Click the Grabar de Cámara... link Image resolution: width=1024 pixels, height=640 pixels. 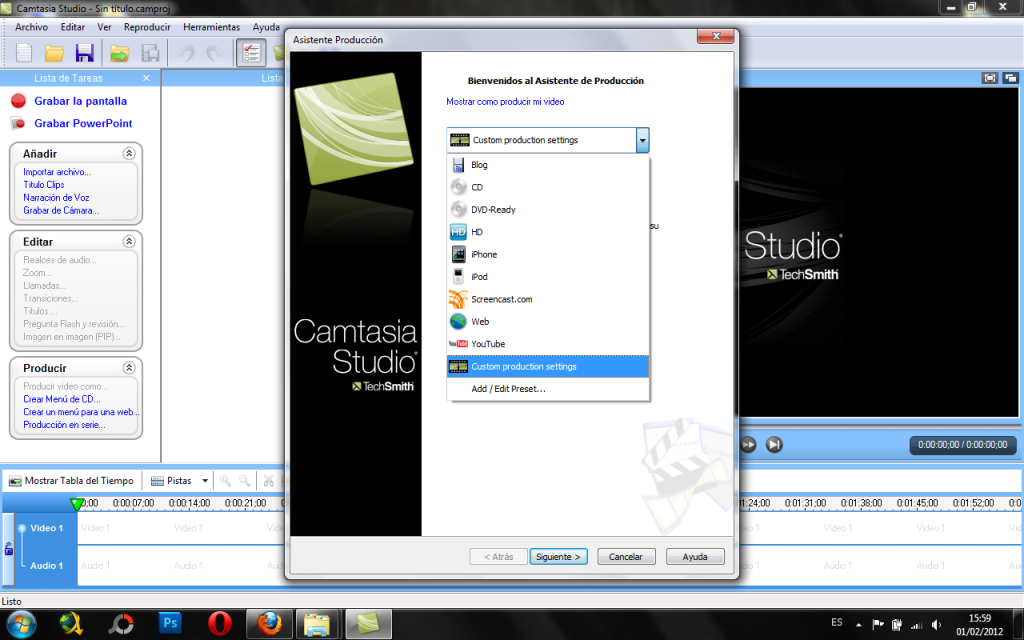pyautogui.click(x=61, y=210)
